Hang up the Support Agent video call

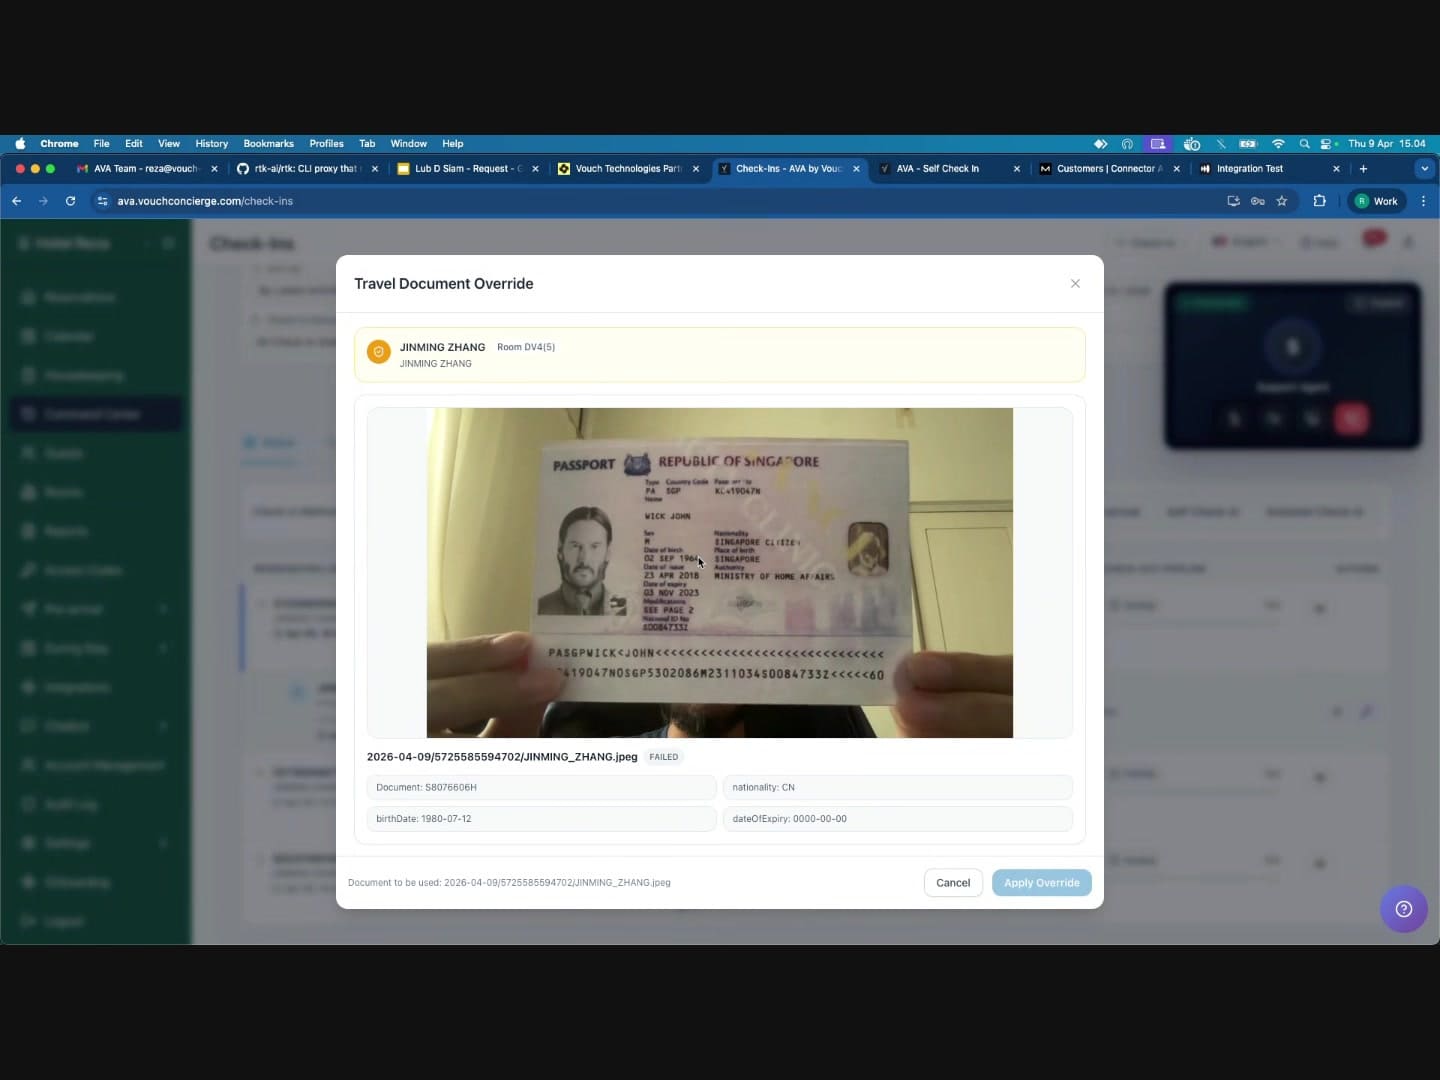point(1352,419)
